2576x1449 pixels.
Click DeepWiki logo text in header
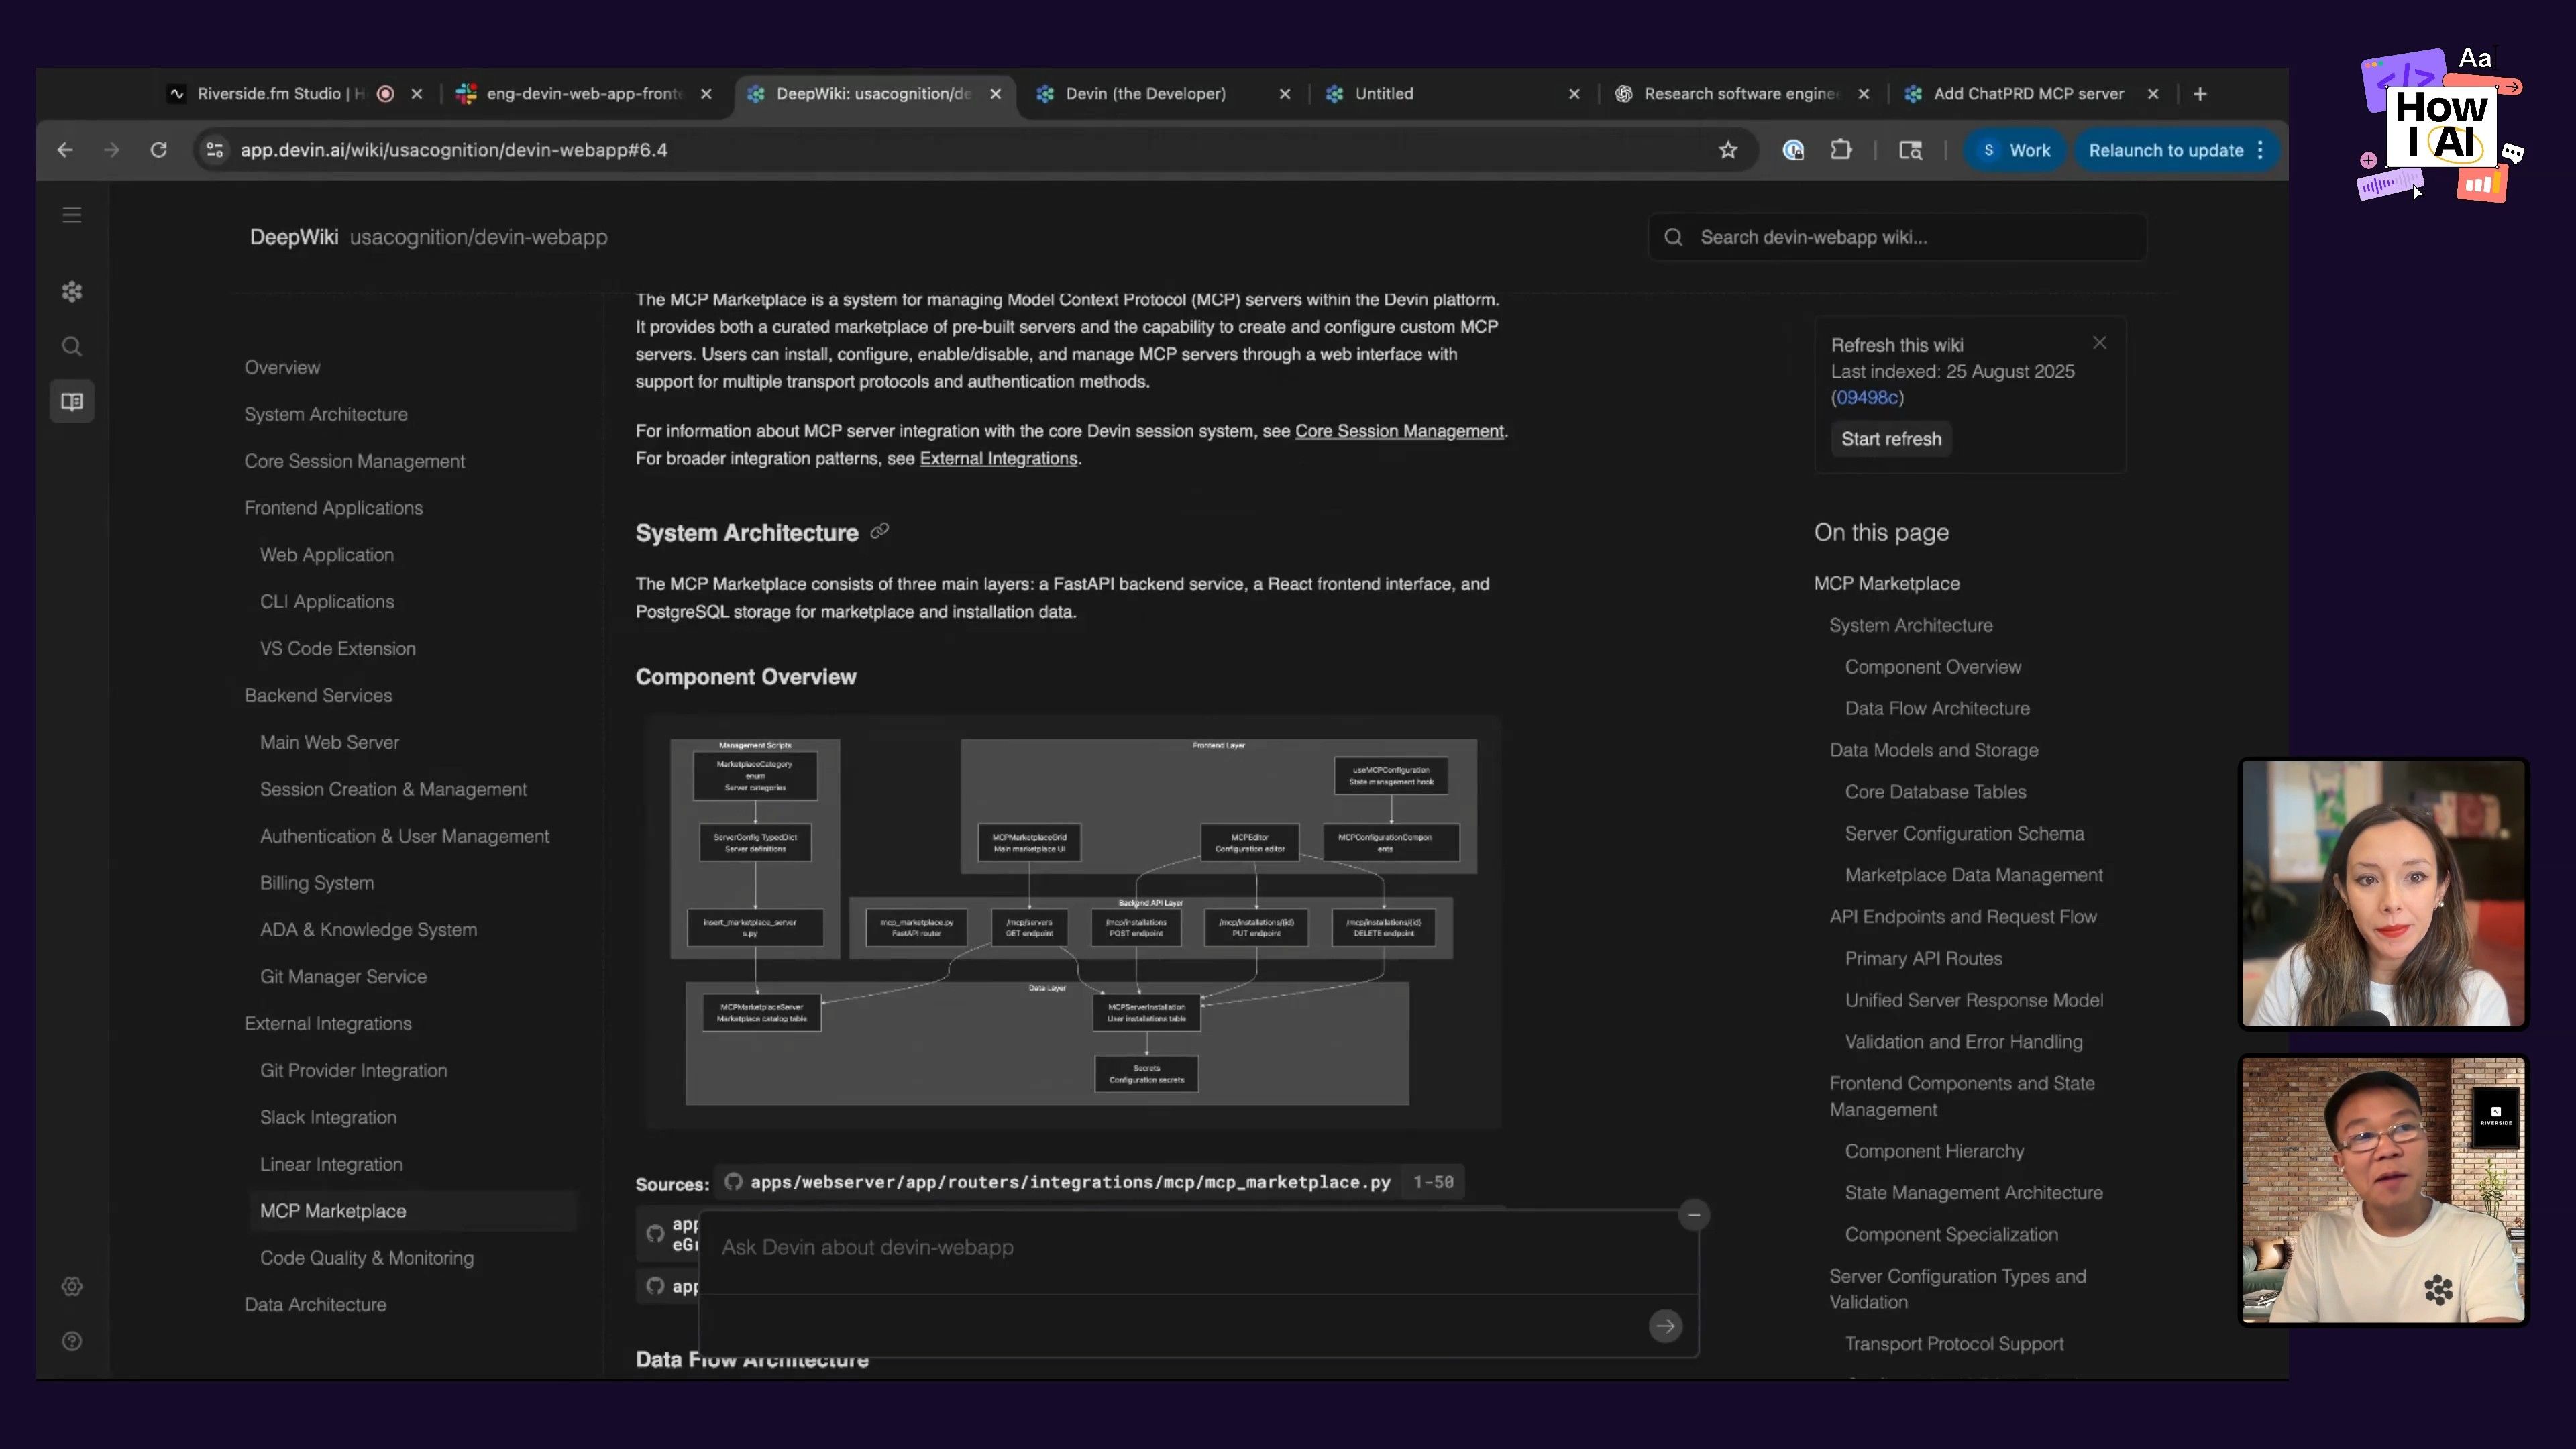(x=294, y=238)
